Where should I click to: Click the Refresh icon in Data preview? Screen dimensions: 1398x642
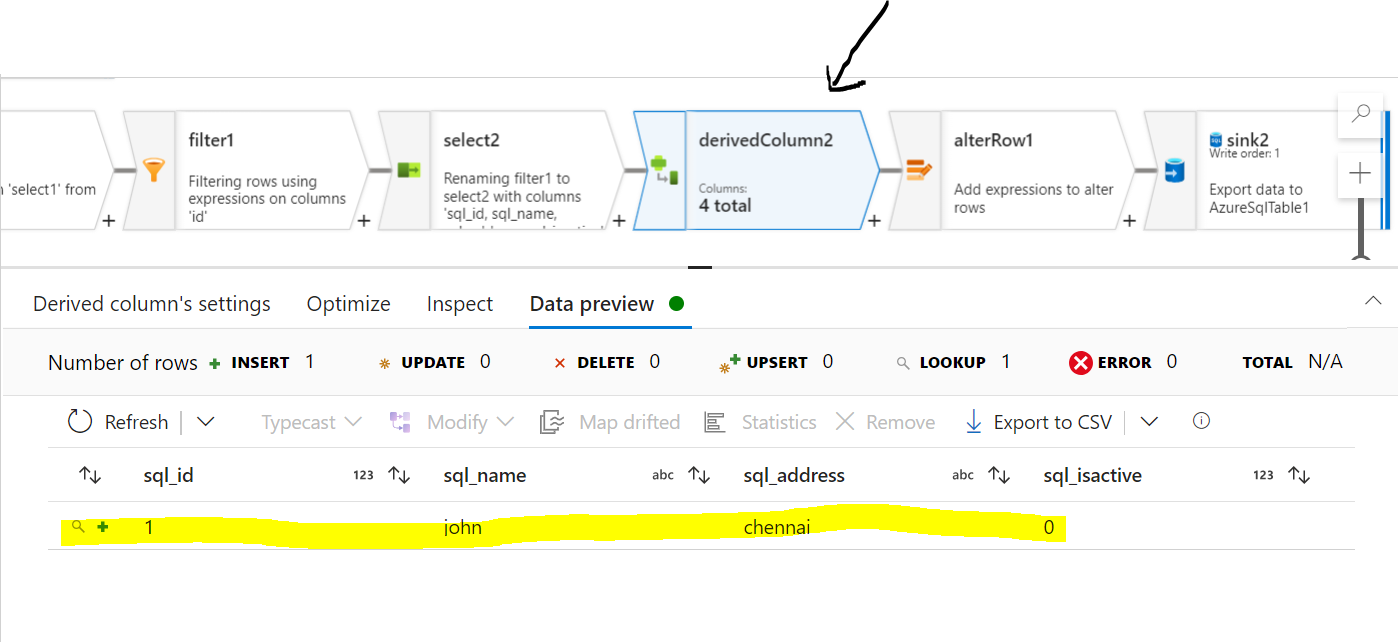tap(80, 421)
